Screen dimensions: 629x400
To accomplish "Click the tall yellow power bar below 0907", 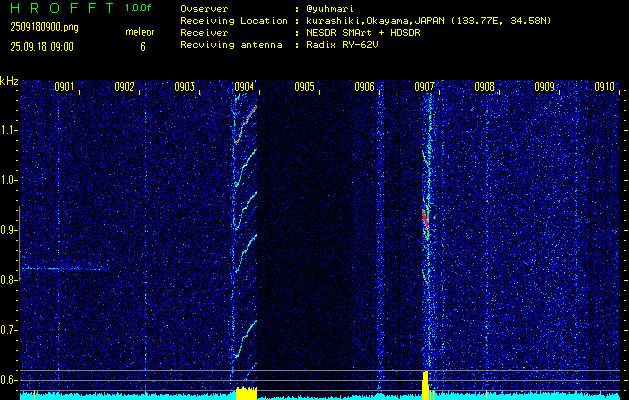I will (425, 385).
